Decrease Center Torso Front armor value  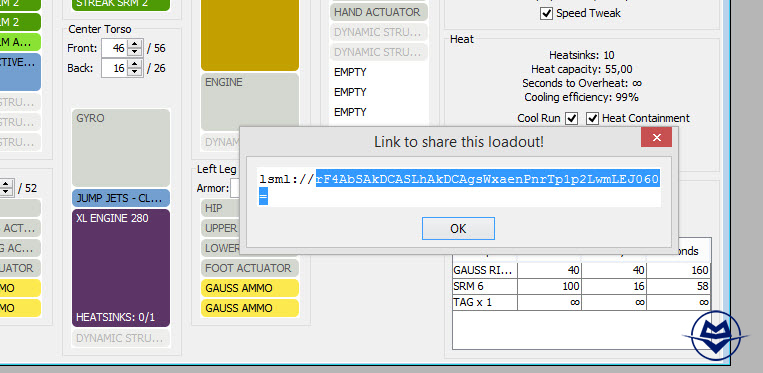[135, 53]
